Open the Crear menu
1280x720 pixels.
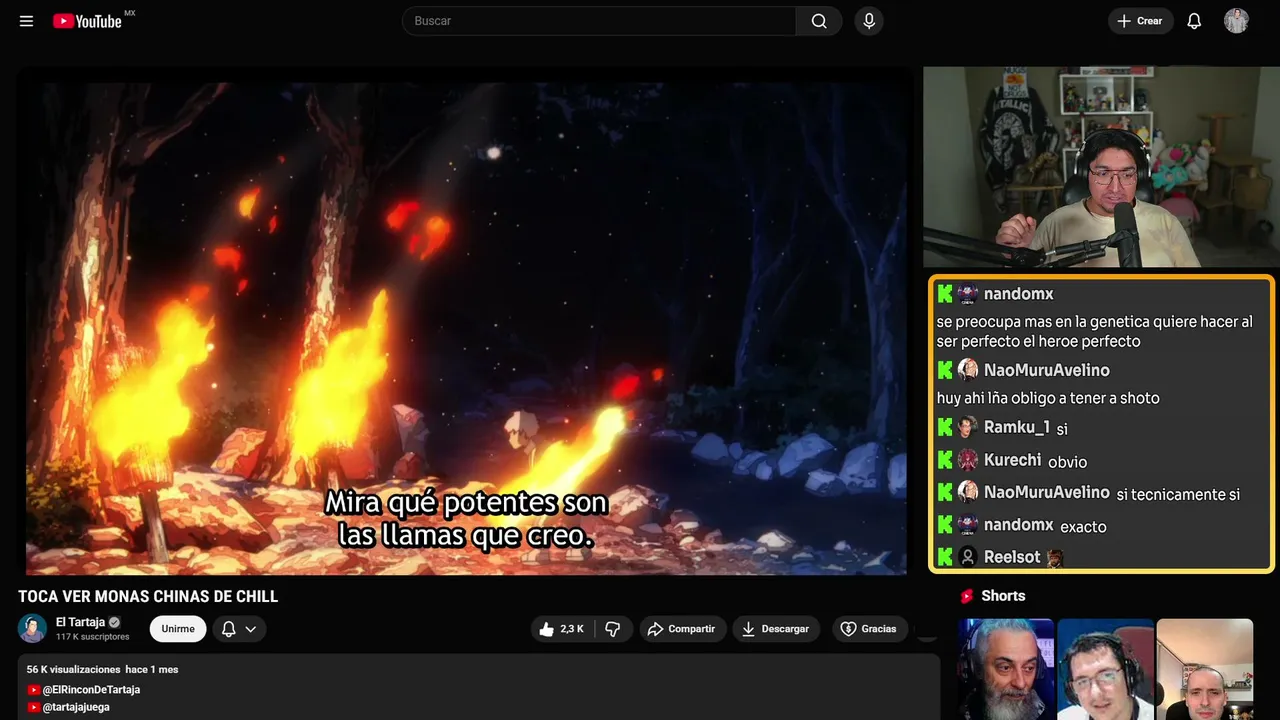click(x=1140, y=21)
